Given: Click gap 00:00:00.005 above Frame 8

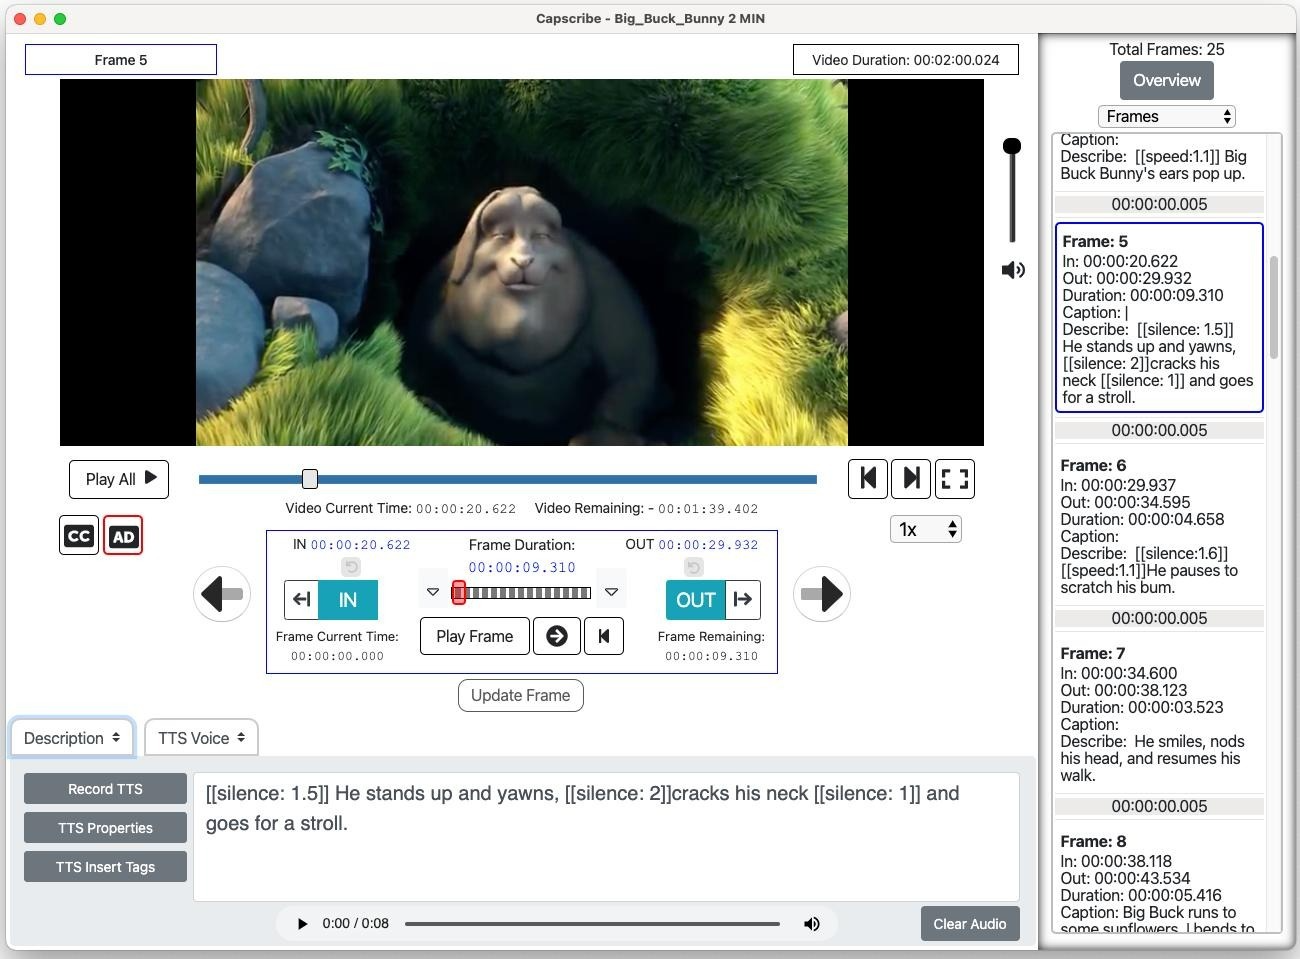Looking at the screenshot, I should tap(1159, 806).
